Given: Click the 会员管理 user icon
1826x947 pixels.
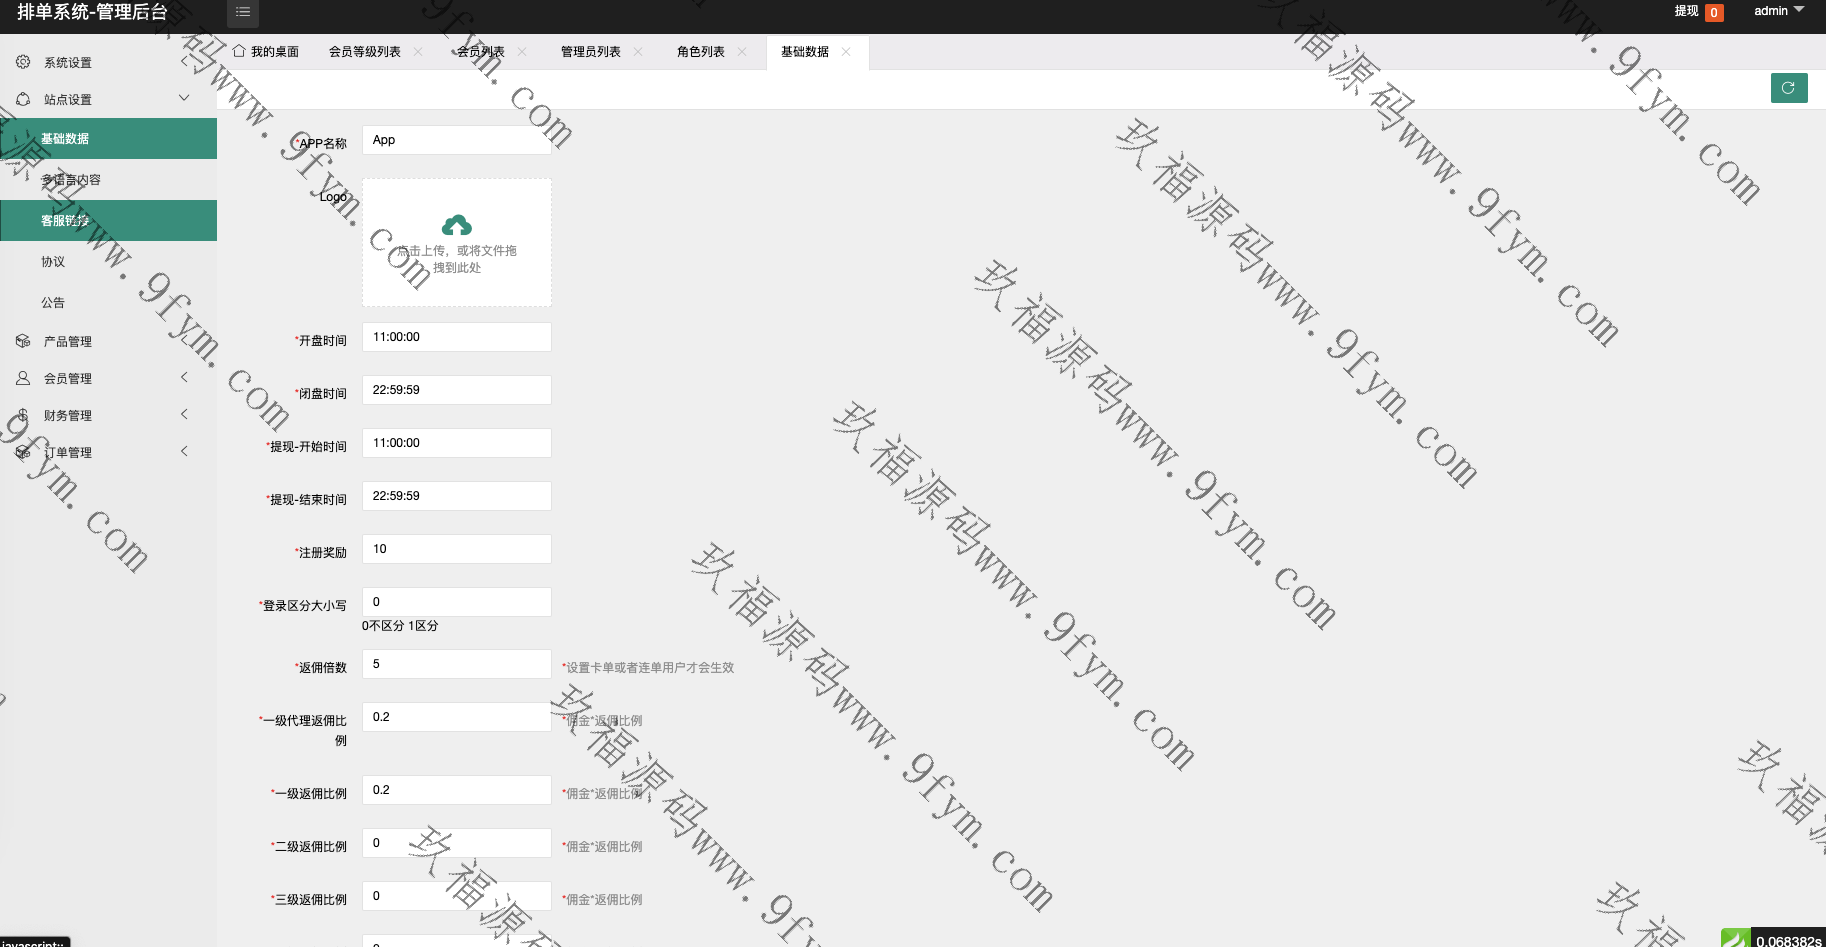Looking at the screenshot, I should click(x=23, y=378).
